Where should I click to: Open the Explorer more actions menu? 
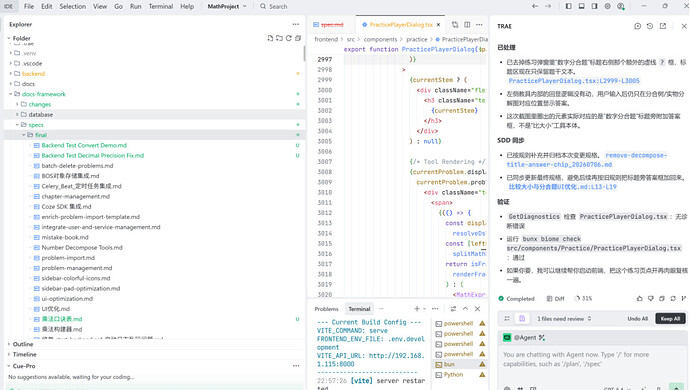[296, 24]
